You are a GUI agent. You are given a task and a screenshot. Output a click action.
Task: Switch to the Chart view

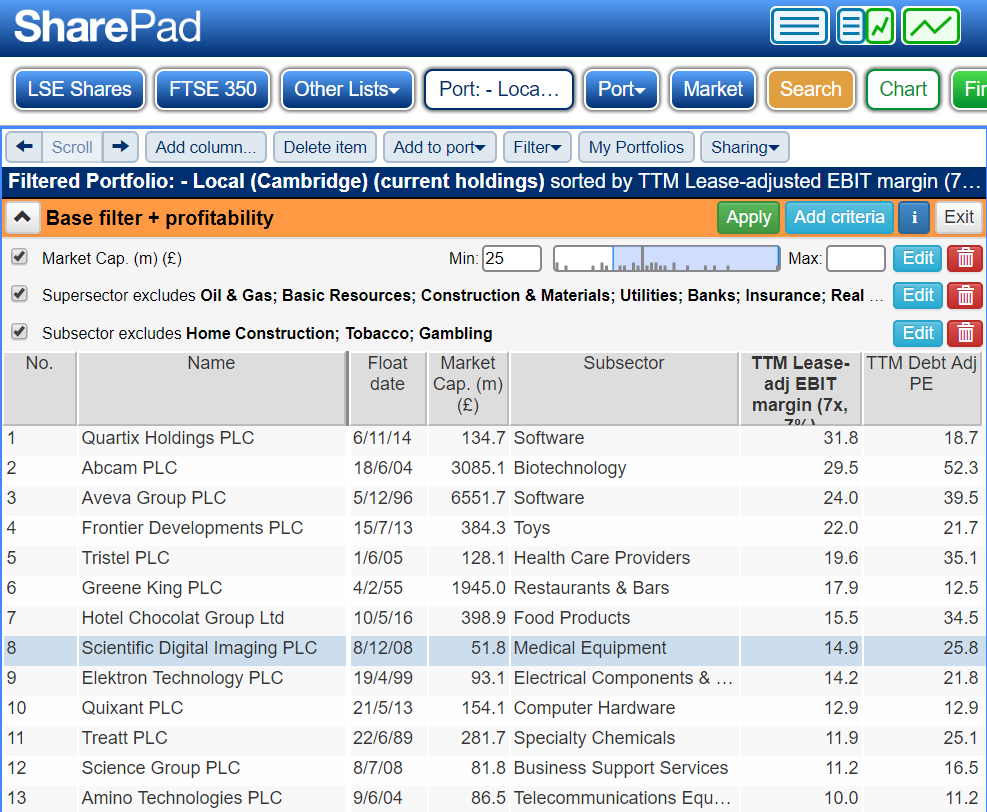pos(903,89)
